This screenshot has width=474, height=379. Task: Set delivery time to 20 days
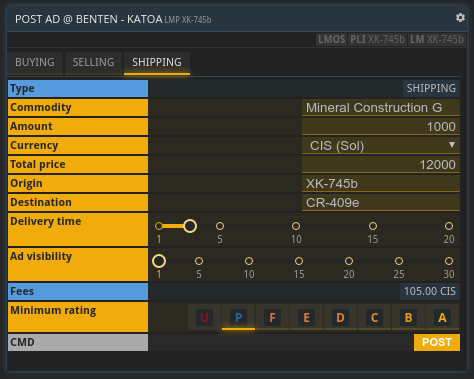(x=449, y=226)
